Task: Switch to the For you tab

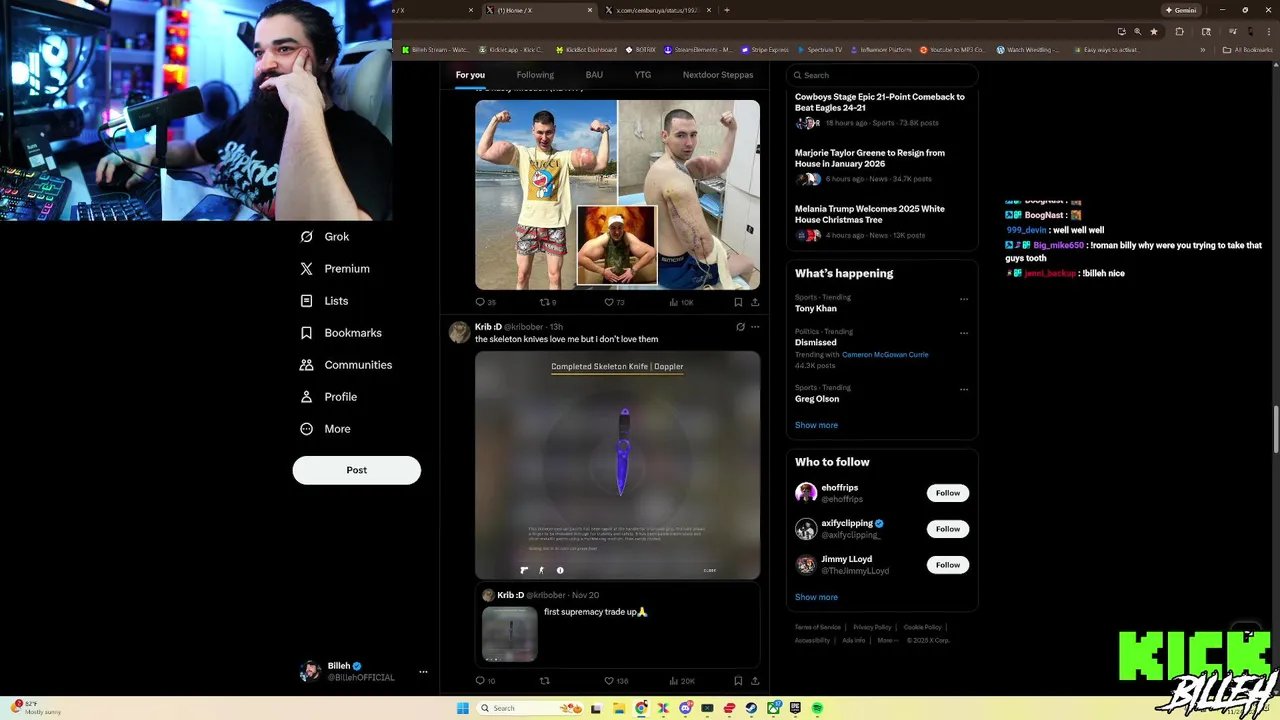Action: point(470,75)
